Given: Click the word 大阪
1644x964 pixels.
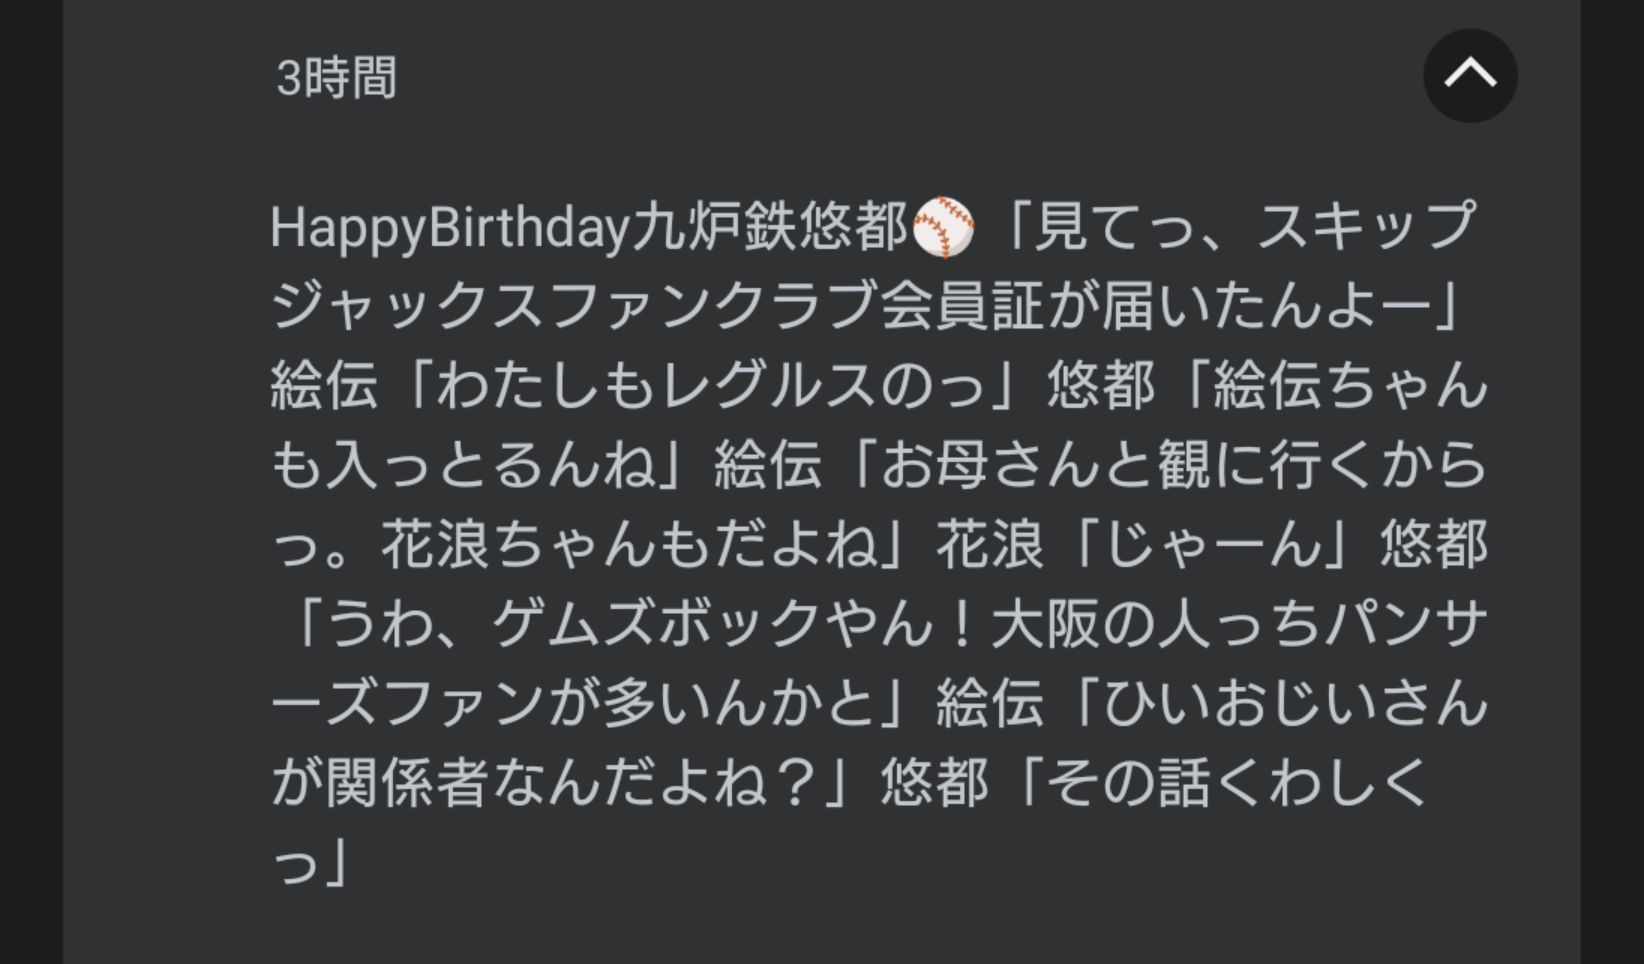Looking at the screenshot, I should 1045,625.
